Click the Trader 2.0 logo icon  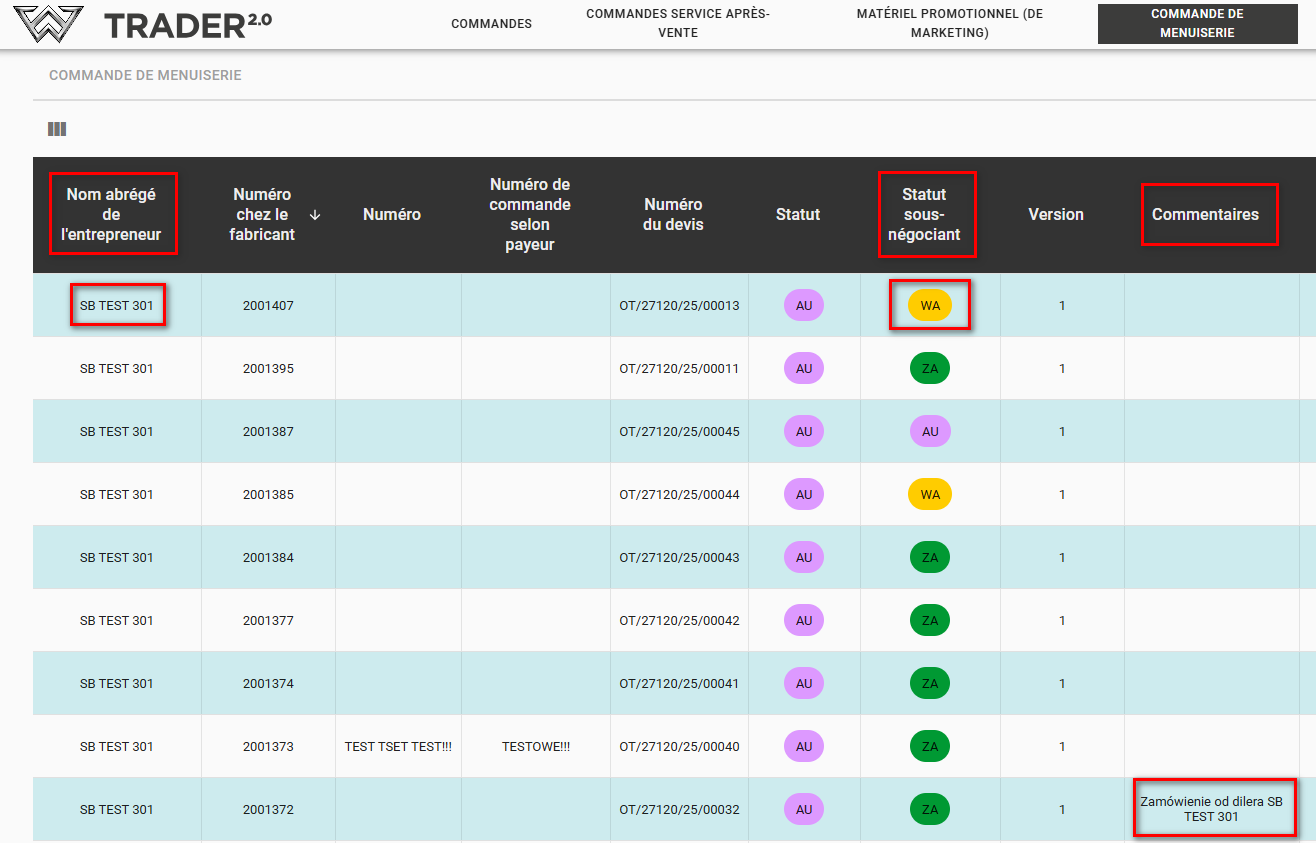(47, 24)
